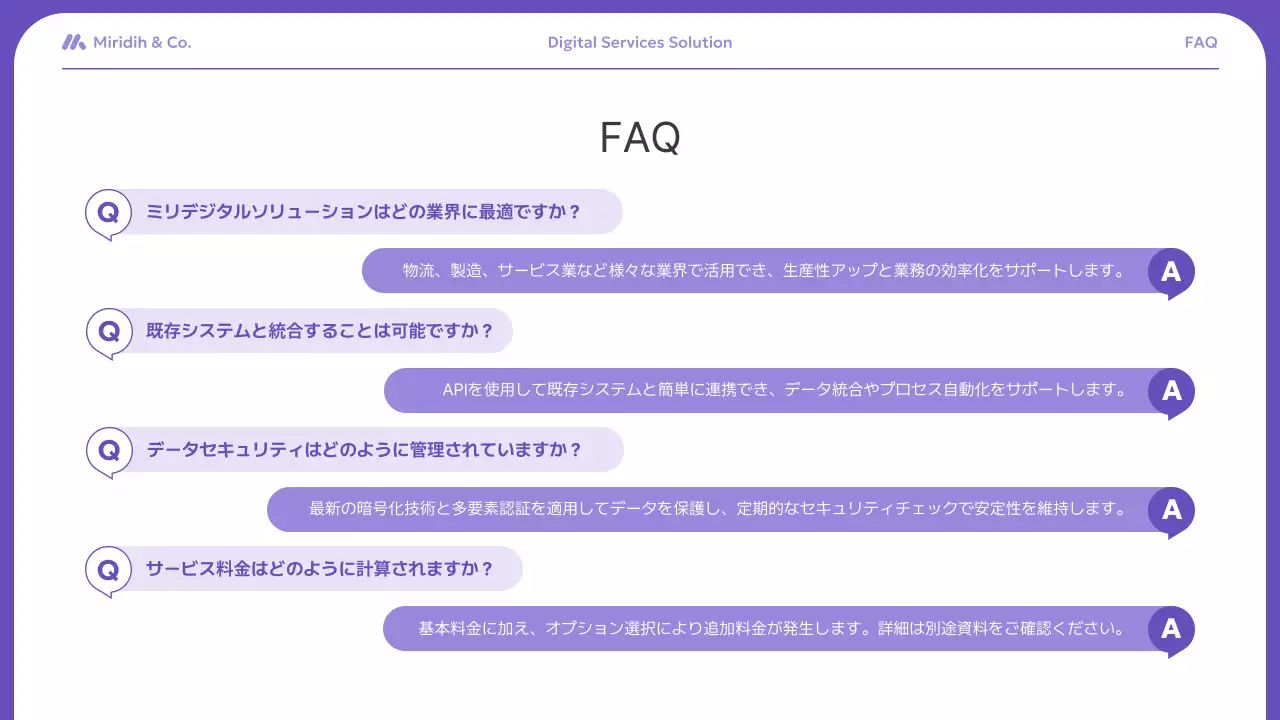Click the Miridih & Co. brand name
Screen dimensions: 1280x720
(143, 42)
